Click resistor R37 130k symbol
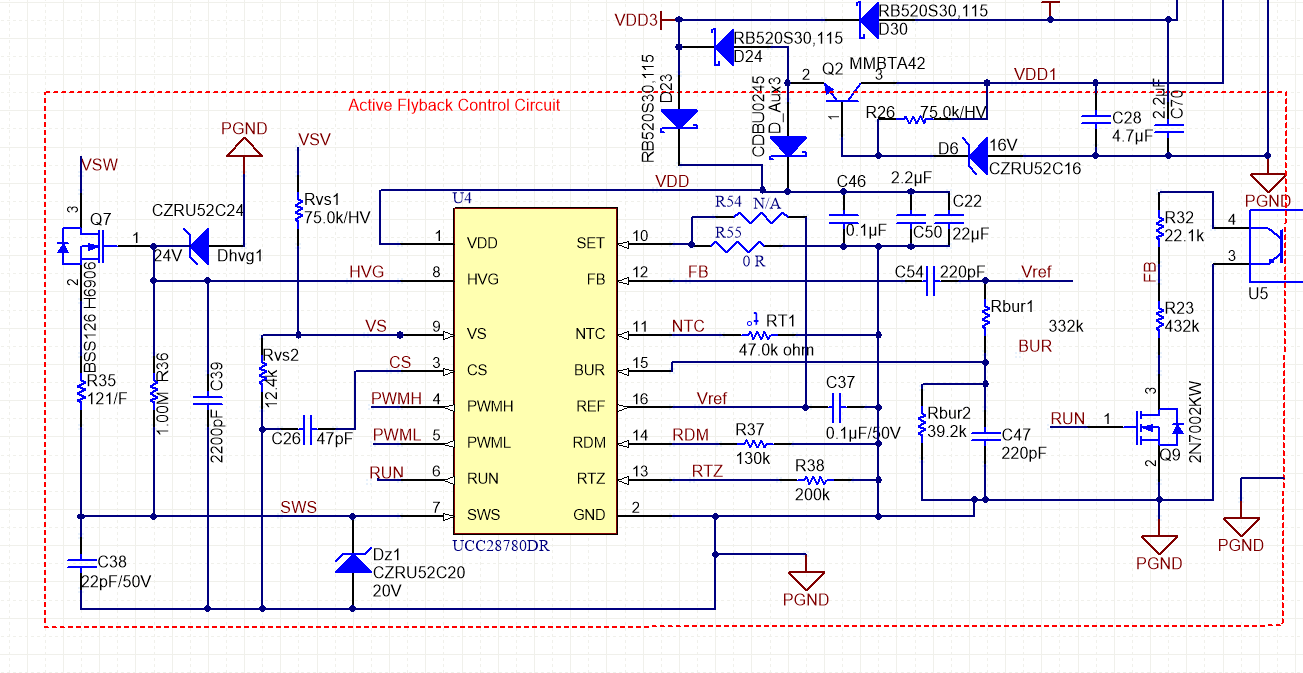 point(757,443)
